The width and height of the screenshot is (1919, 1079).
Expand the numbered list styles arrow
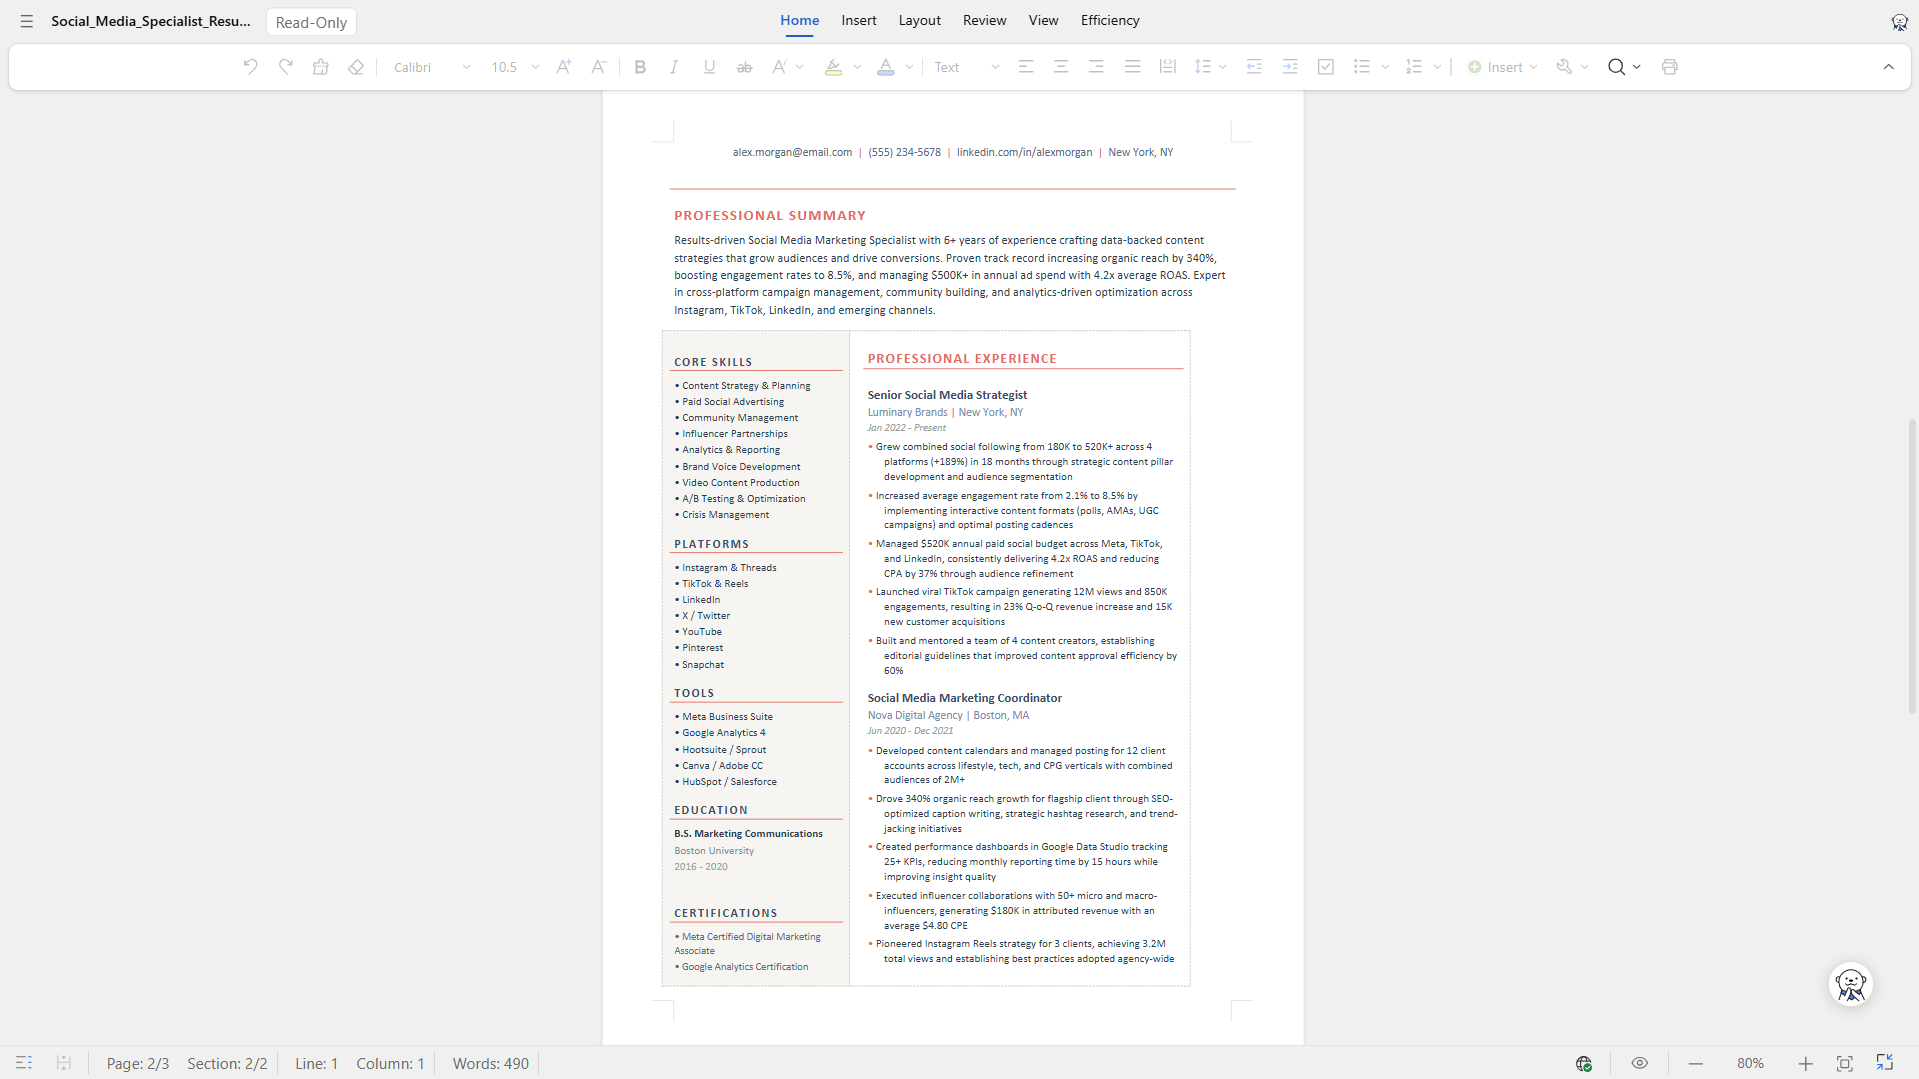(1437, 67)
